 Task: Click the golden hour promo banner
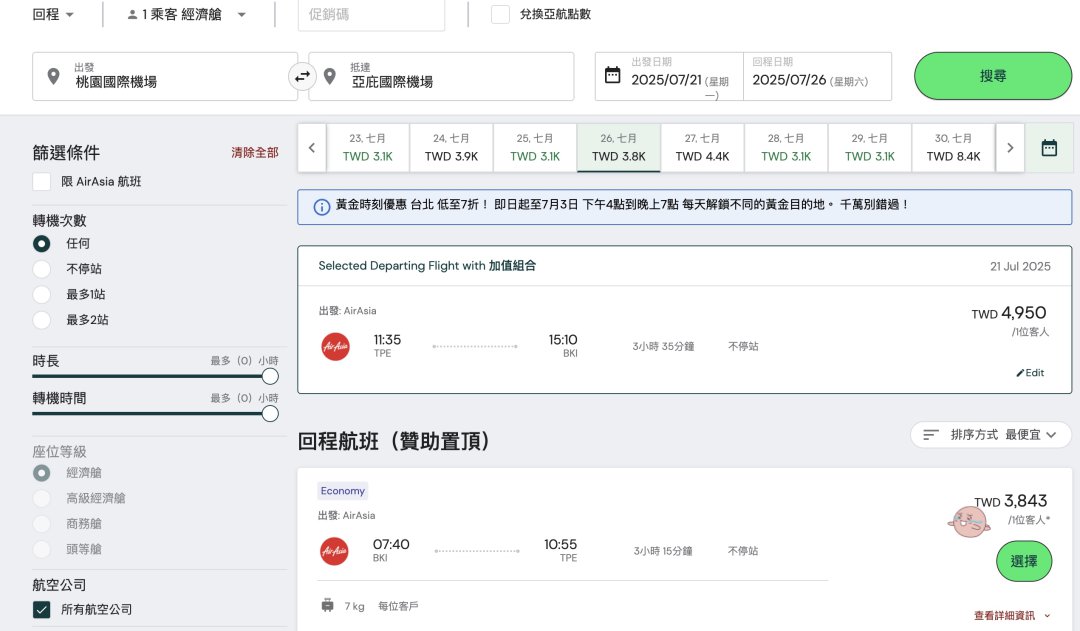pos(685,207)
